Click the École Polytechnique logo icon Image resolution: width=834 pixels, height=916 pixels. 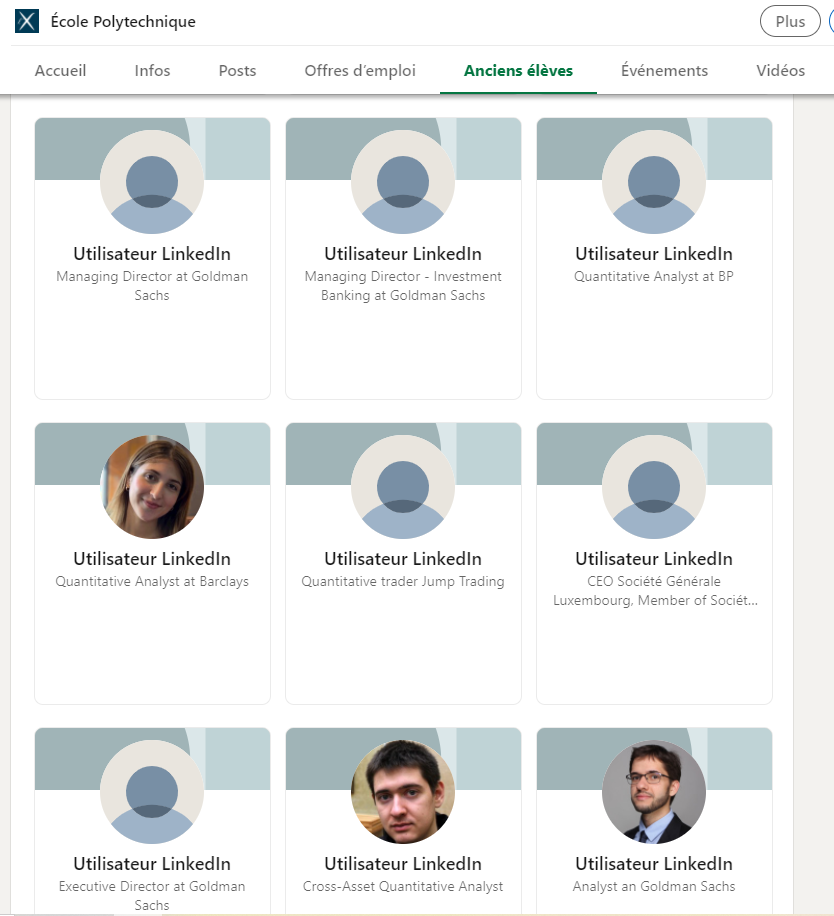27,21
